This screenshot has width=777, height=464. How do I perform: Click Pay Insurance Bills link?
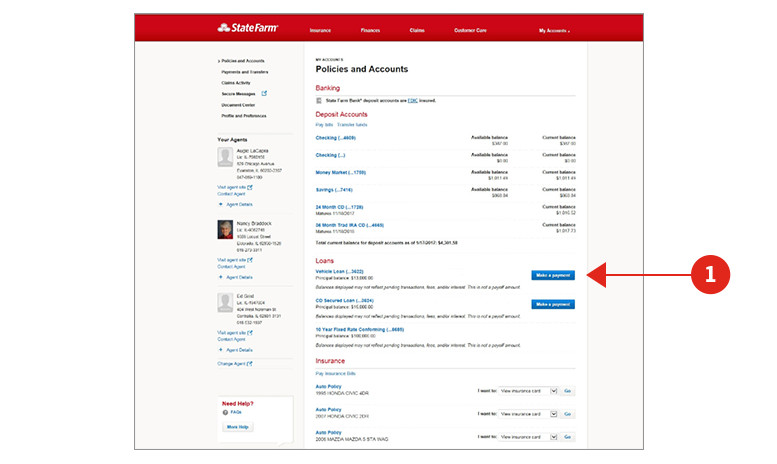335,373
